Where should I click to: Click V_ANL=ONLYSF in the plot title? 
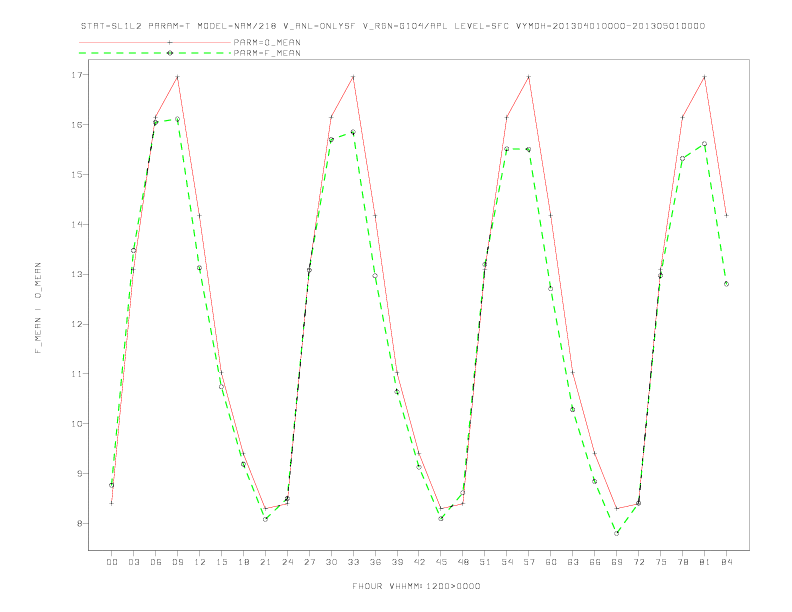tap(320, 26)
